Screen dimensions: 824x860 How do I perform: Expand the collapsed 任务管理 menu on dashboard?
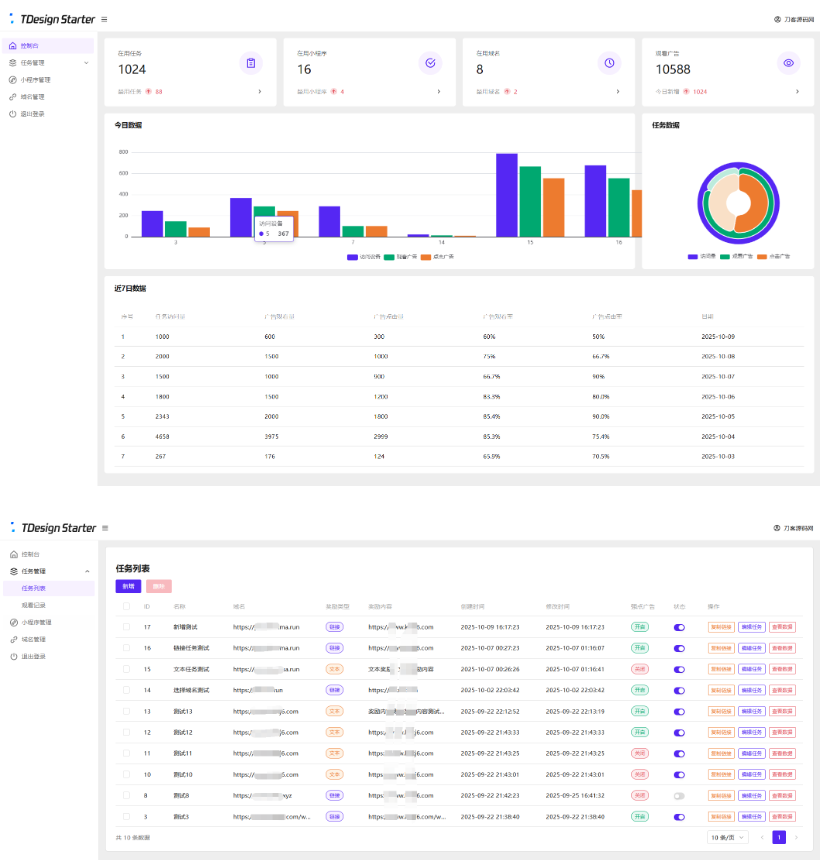point(86,63)
